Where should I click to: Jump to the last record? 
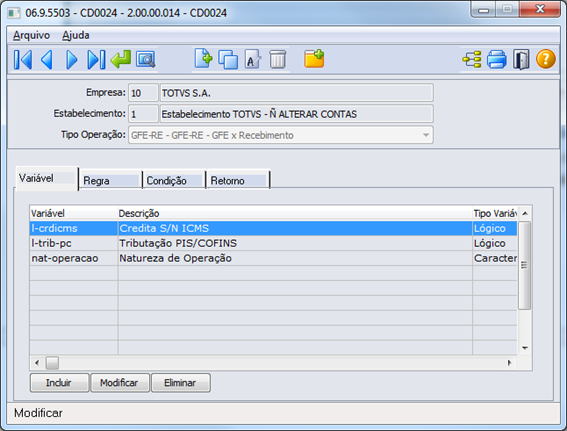96,60
